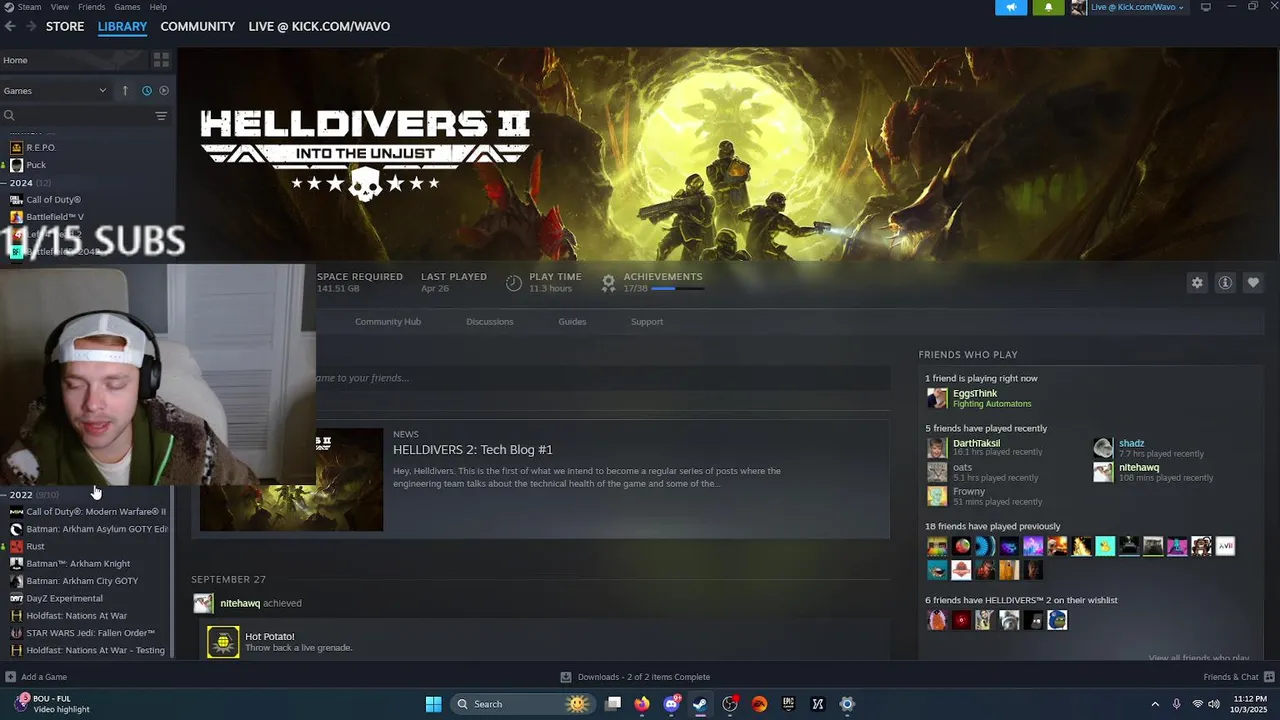Viewport: 1280px width, 720px height.
Task: Select DayZ Experimental entry
Action: point(64,599)
